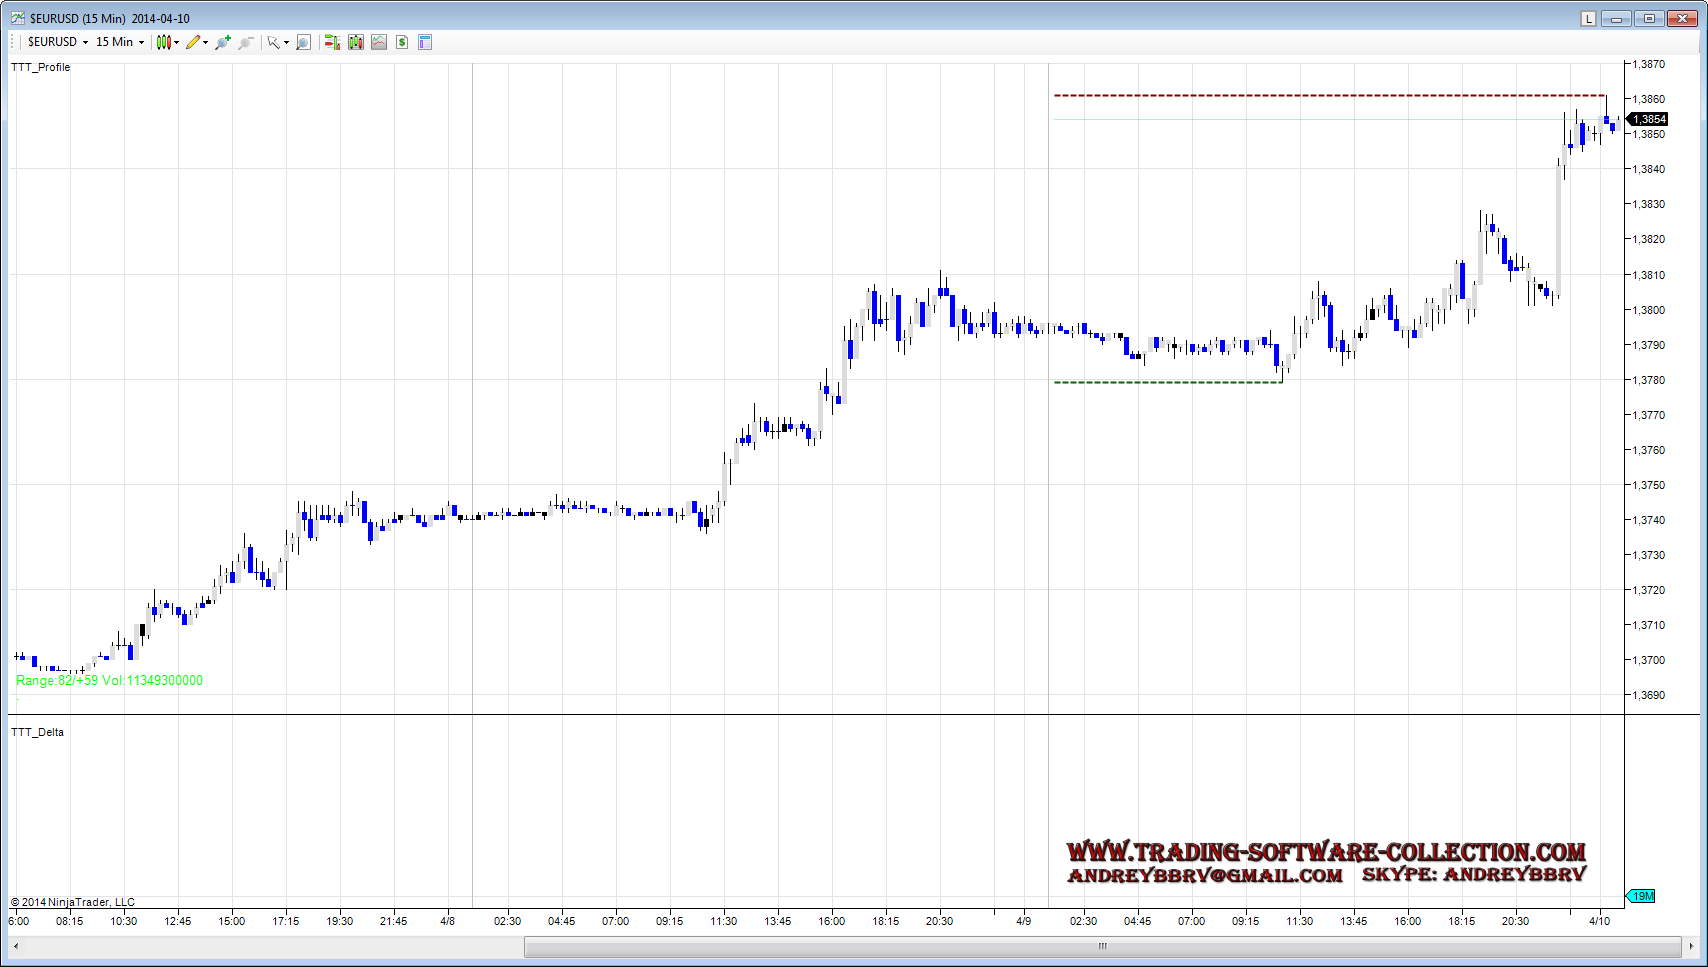Click the horizontal scrollbar thumb
The image size is (1708, 967).
click(1102, 946)
